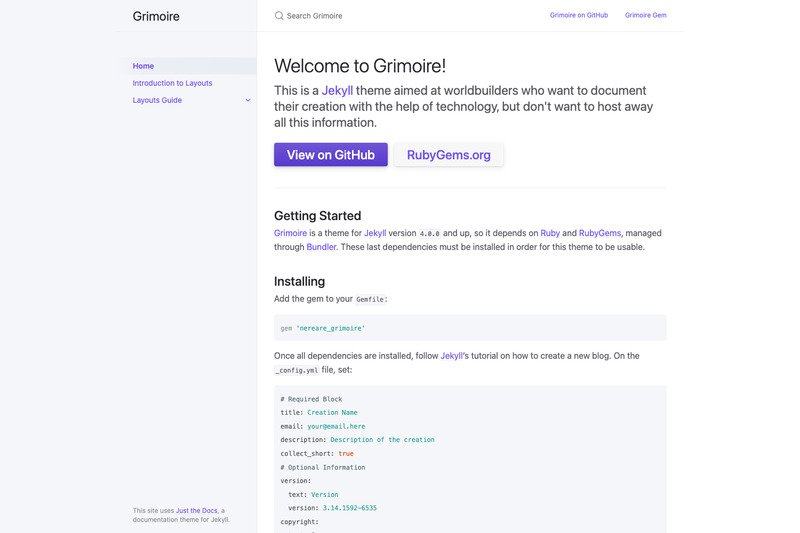Click the RubyGems.org button
800x533 pixels.
(448, 155)
